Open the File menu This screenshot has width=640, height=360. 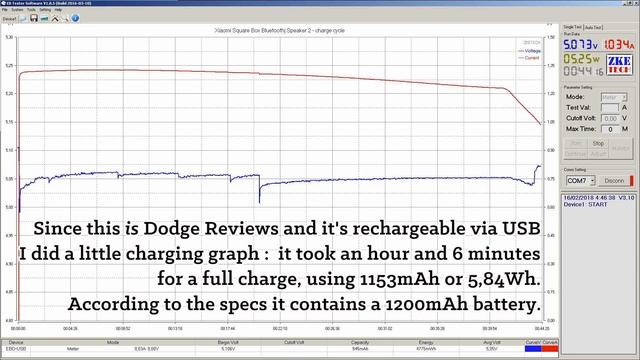tap(5, 10)
